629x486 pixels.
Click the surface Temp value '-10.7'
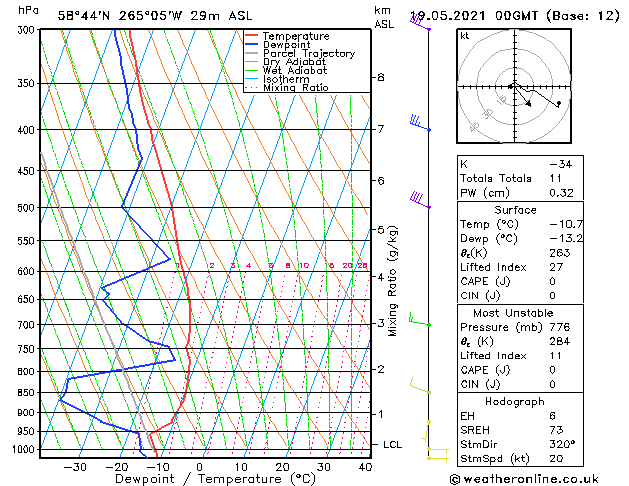point(566,225)
